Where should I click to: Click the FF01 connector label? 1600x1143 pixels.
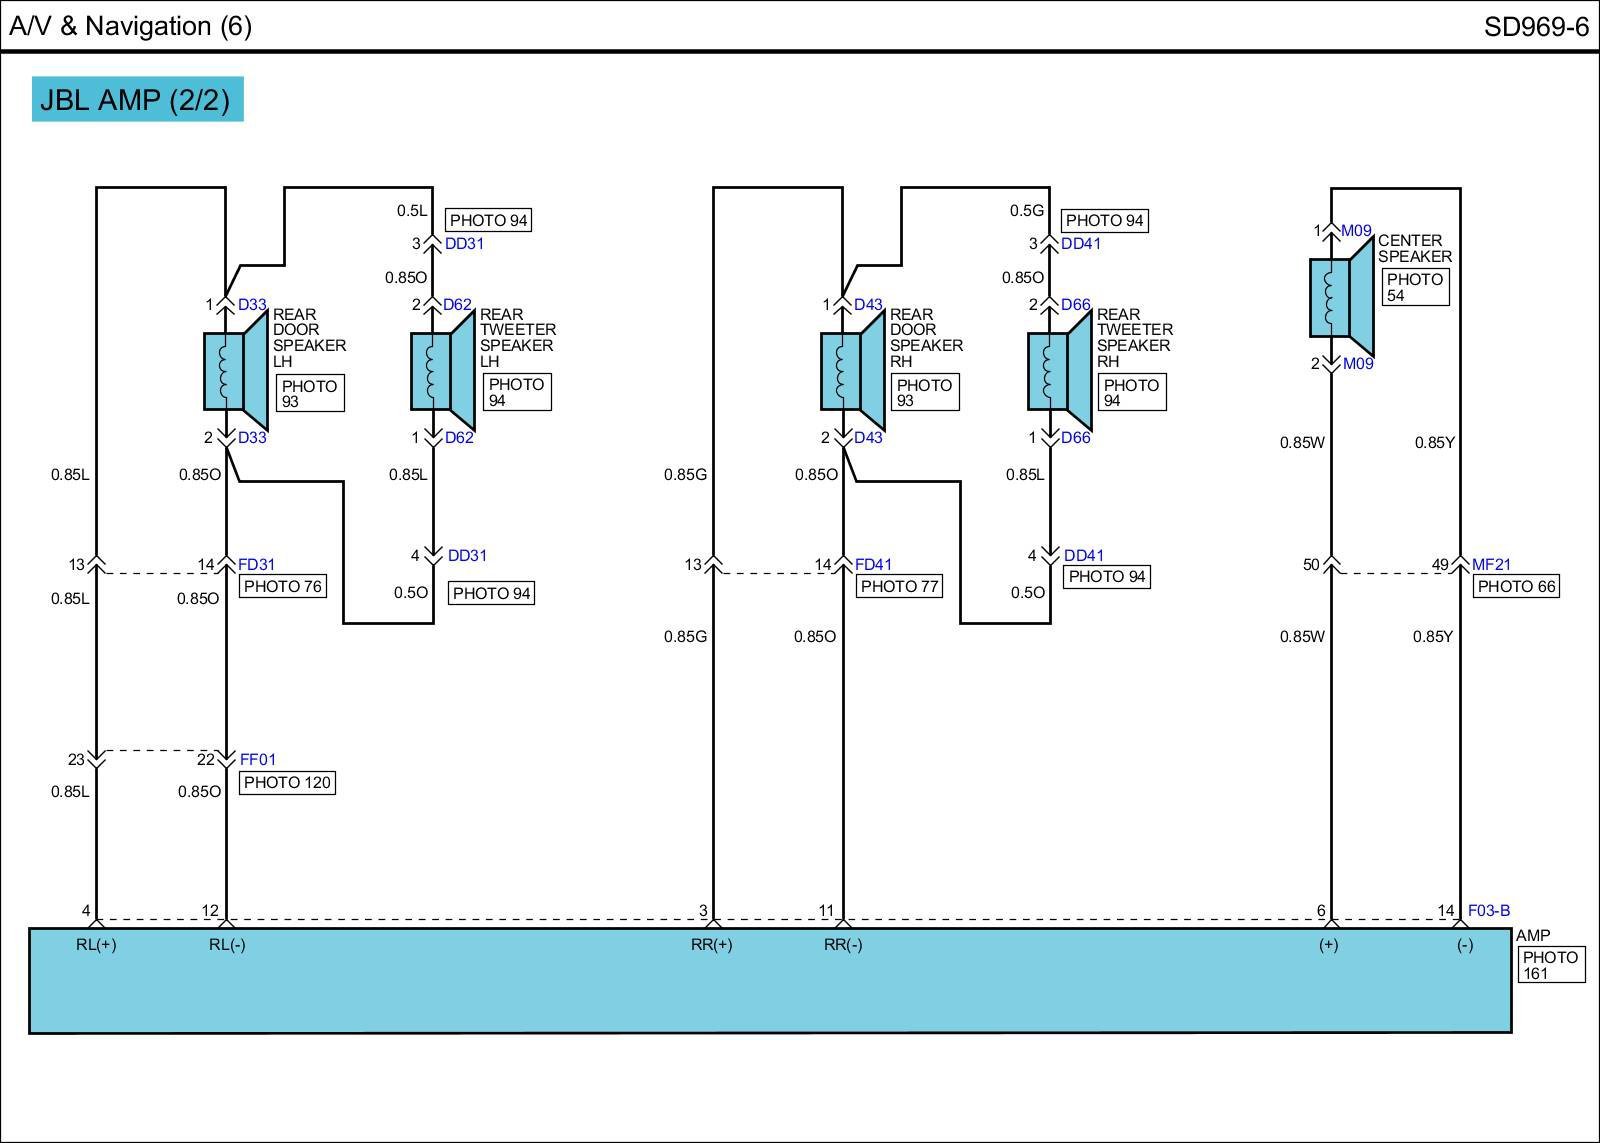coord(257,760)
